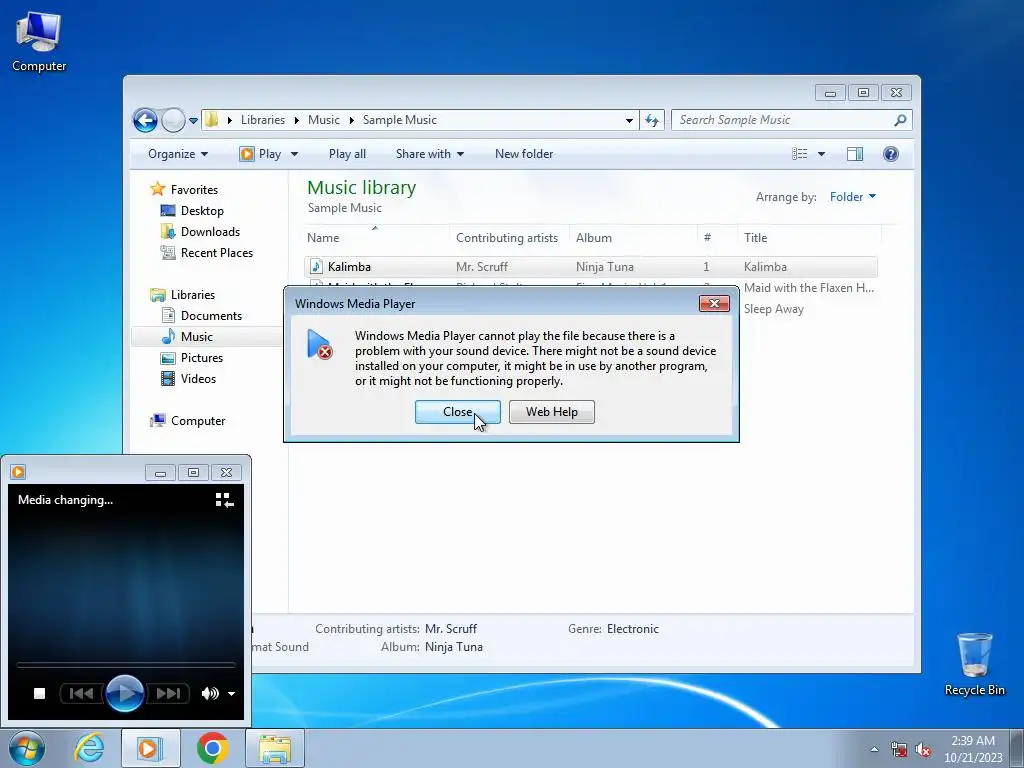
Task: Open Google Chrome from the taskbar
Action: click(x=212, y=748)
